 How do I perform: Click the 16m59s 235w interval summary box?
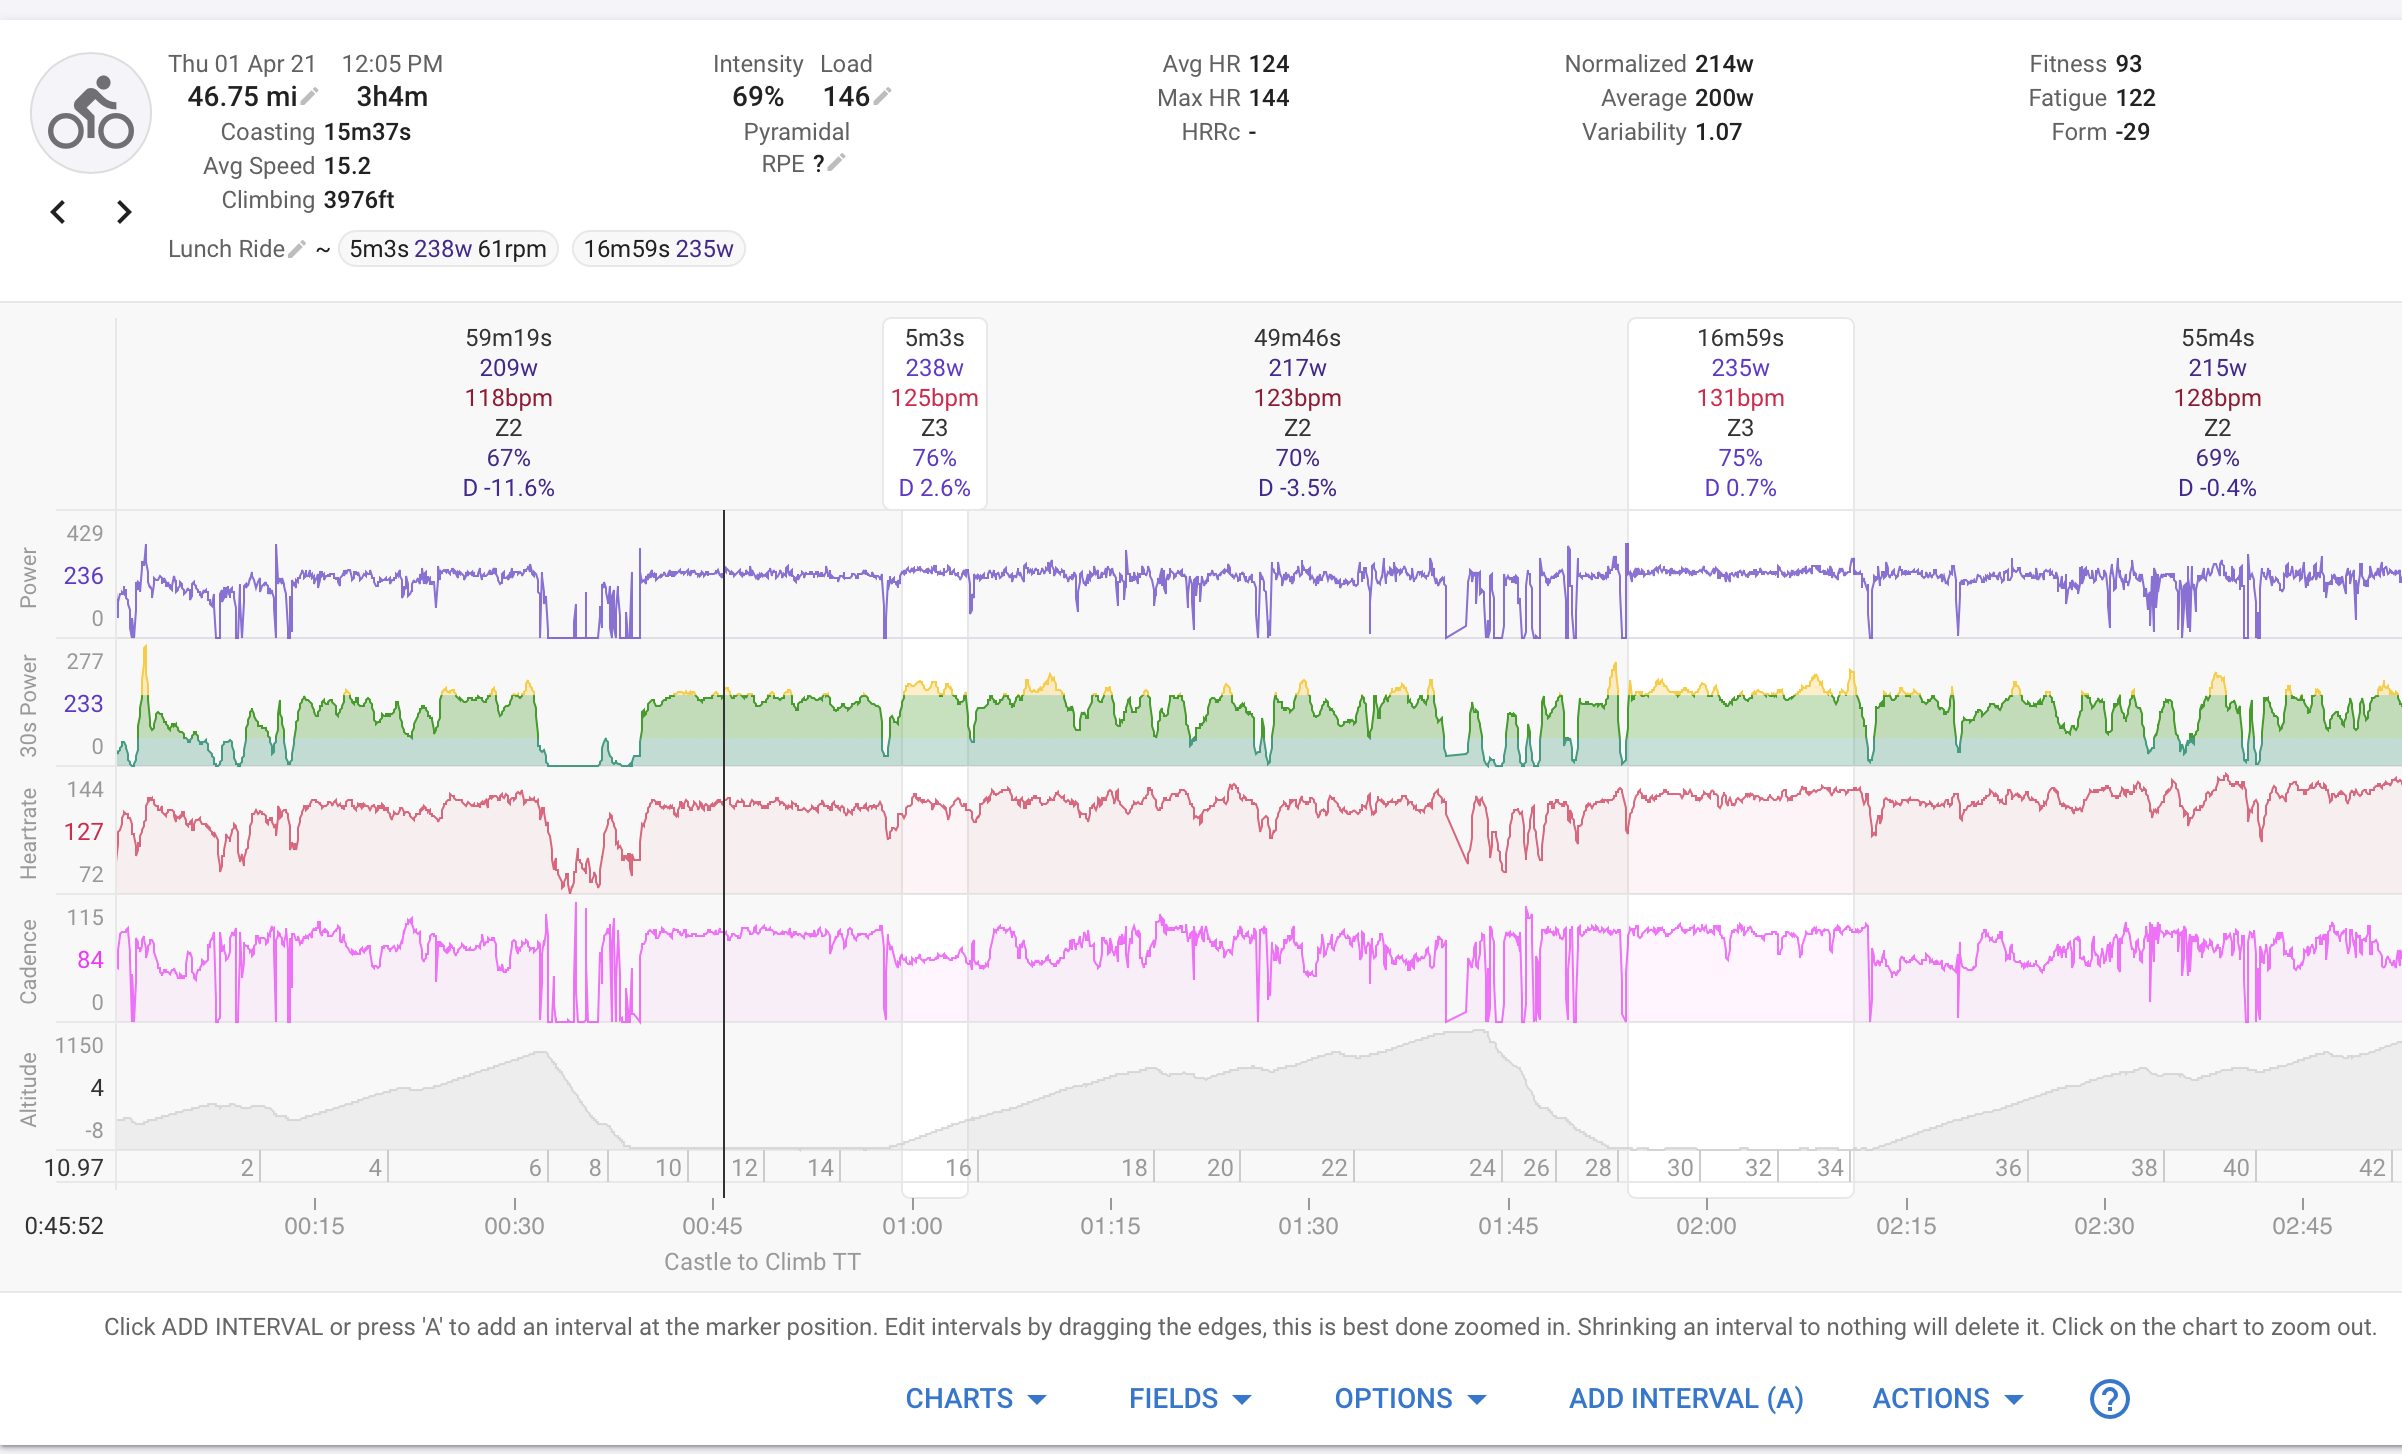click(1739, 412)
